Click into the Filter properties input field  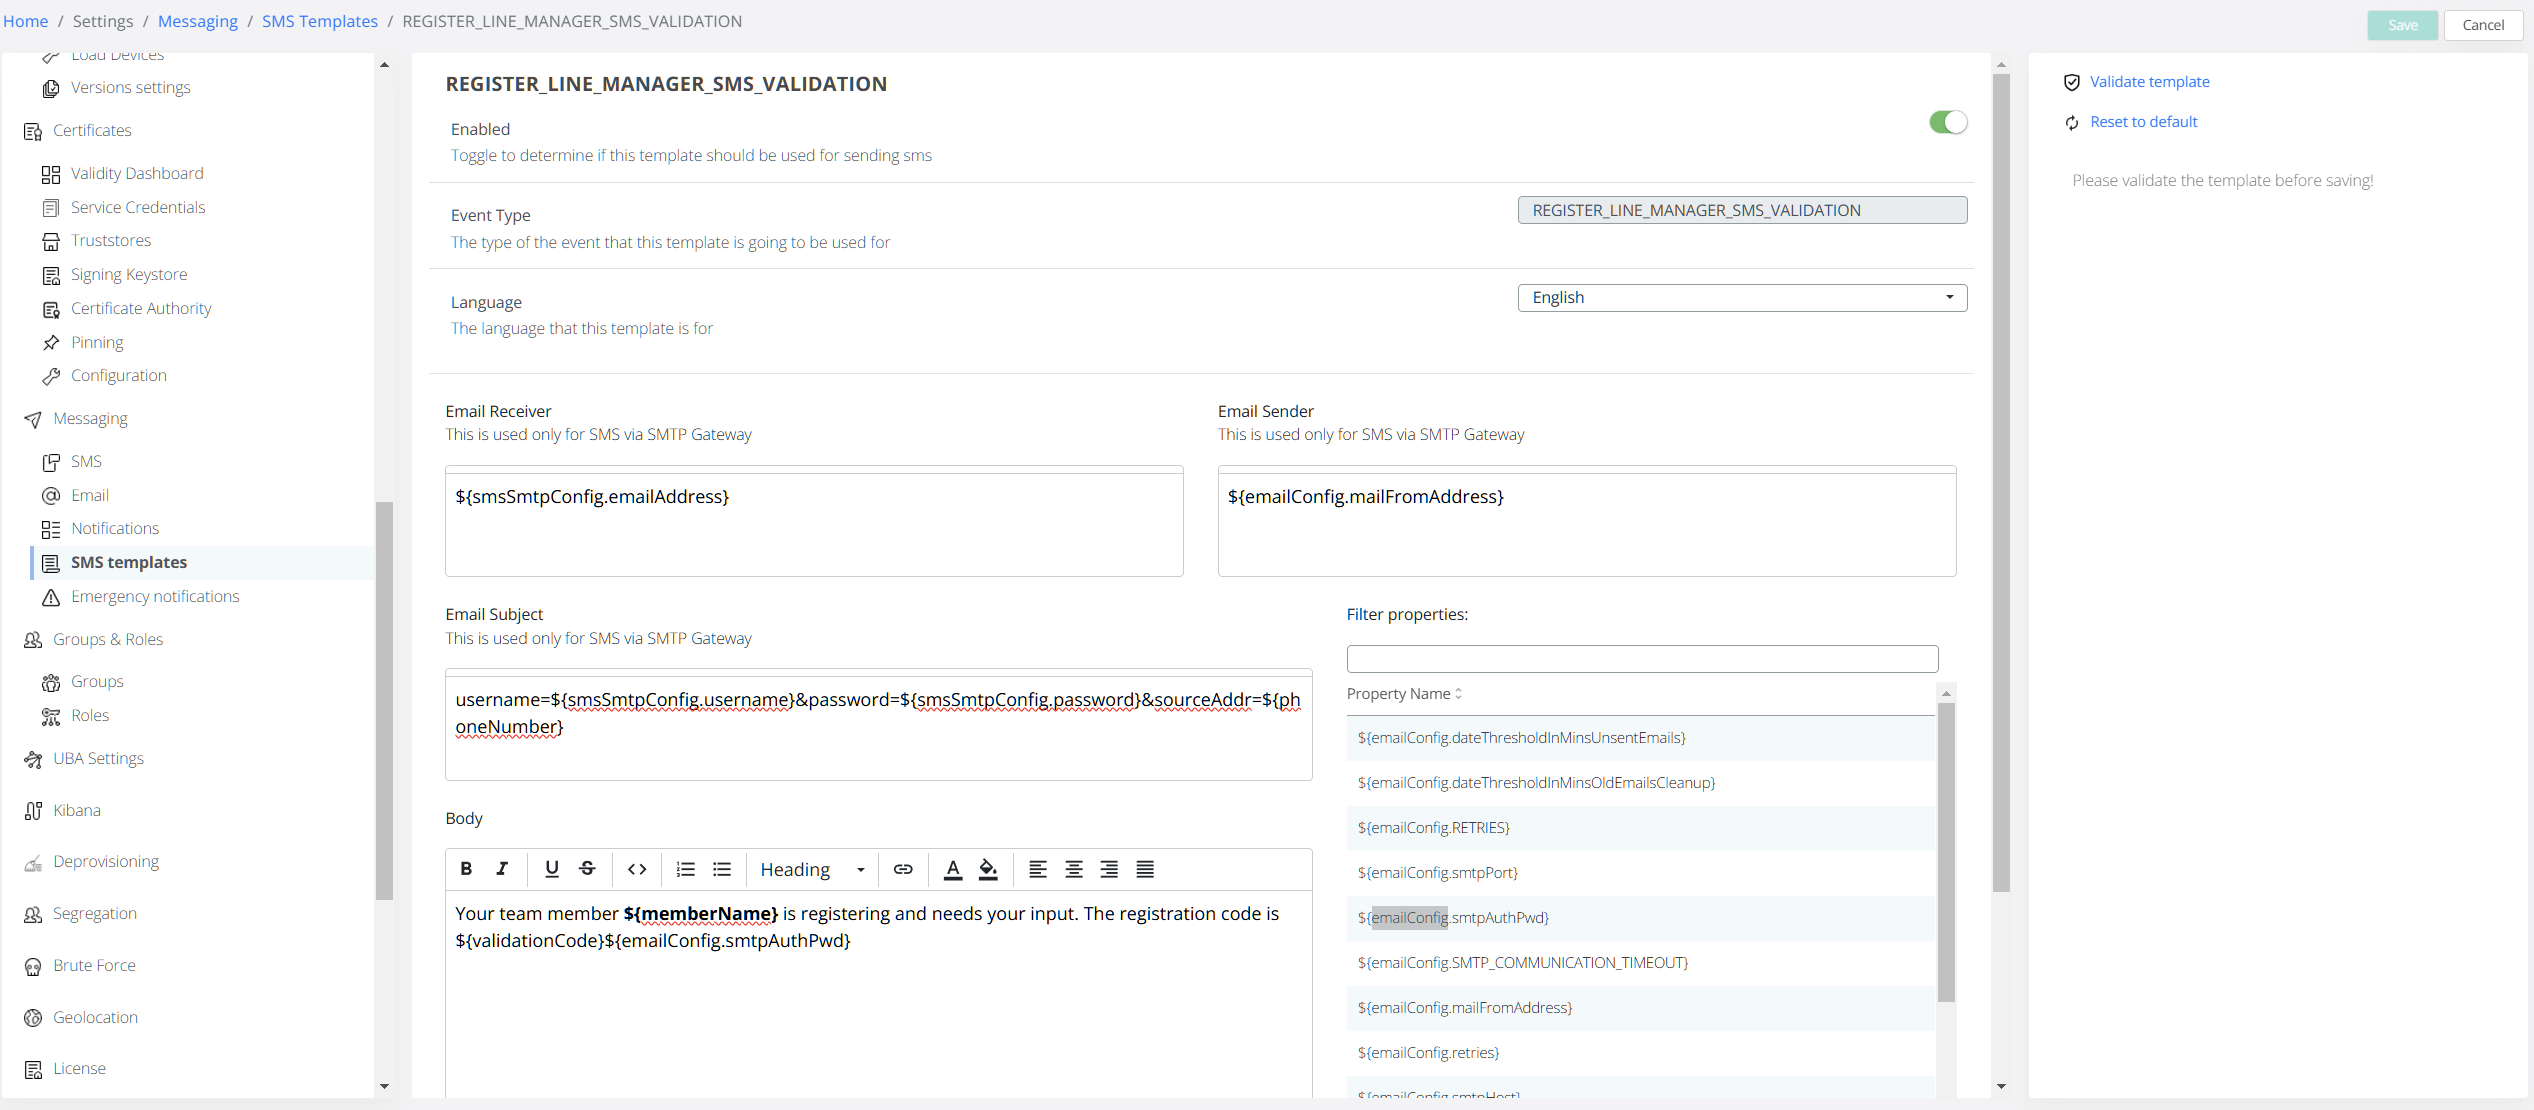click(x=1641, y=659)
